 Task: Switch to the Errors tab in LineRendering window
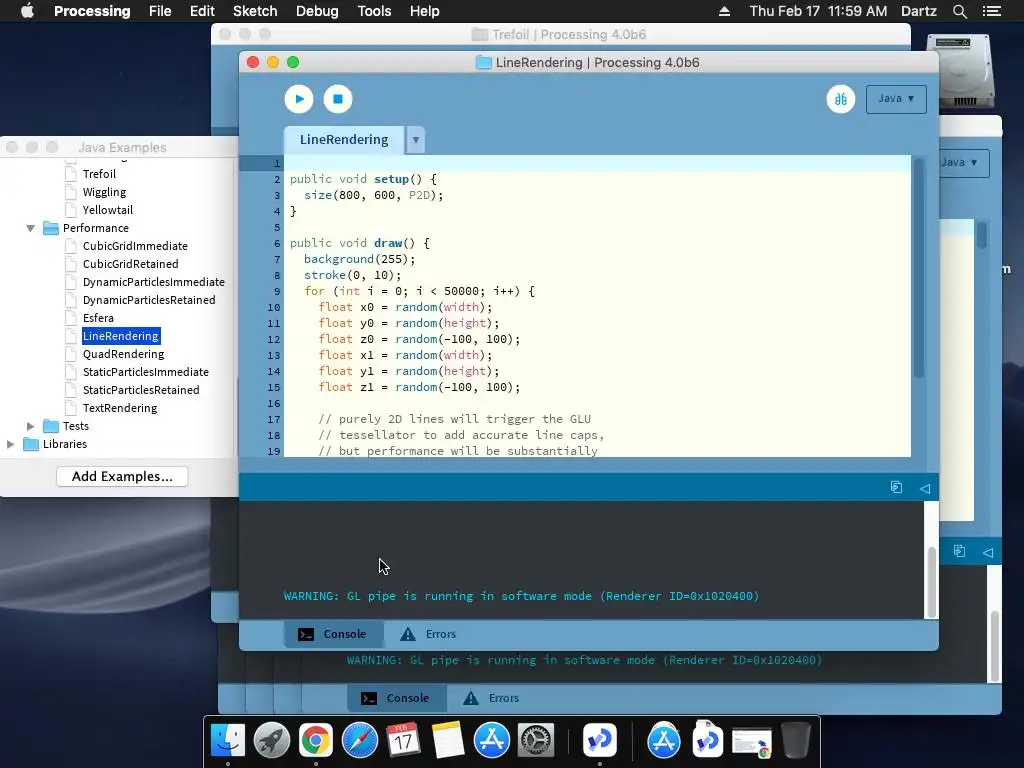point(428,634)
